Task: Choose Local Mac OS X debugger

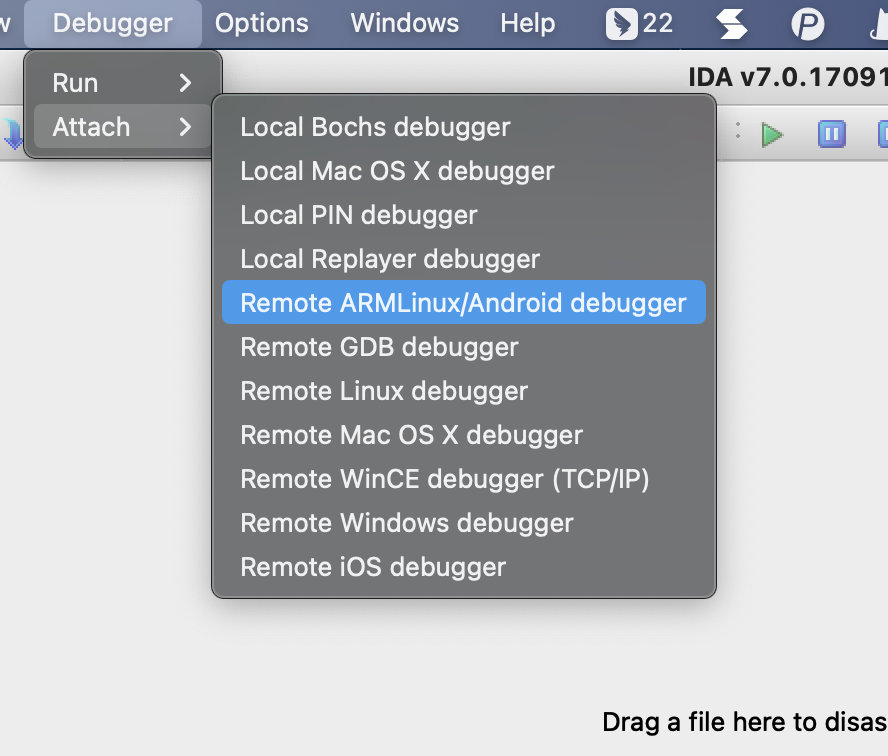Action: [x=397, y=171]
